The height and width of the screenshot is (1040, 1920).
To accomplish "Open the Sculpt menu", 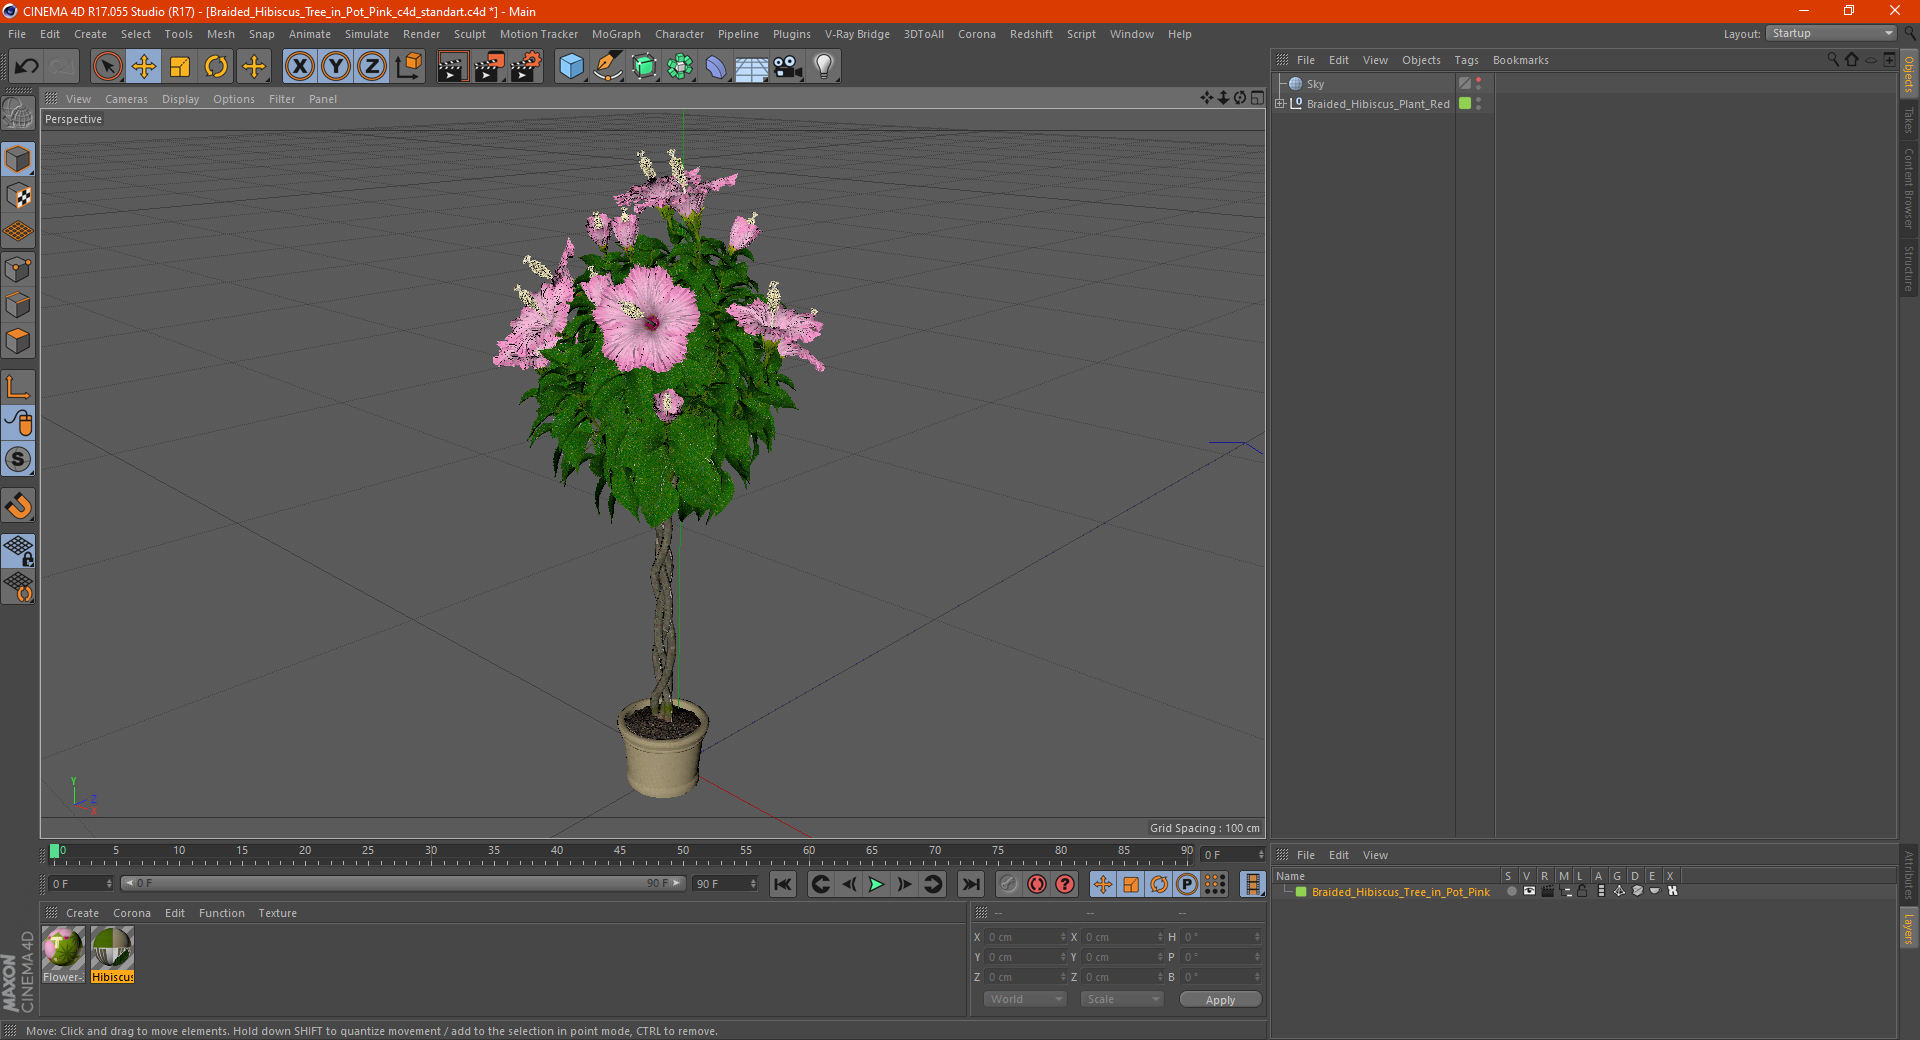I will click(469, 34).
